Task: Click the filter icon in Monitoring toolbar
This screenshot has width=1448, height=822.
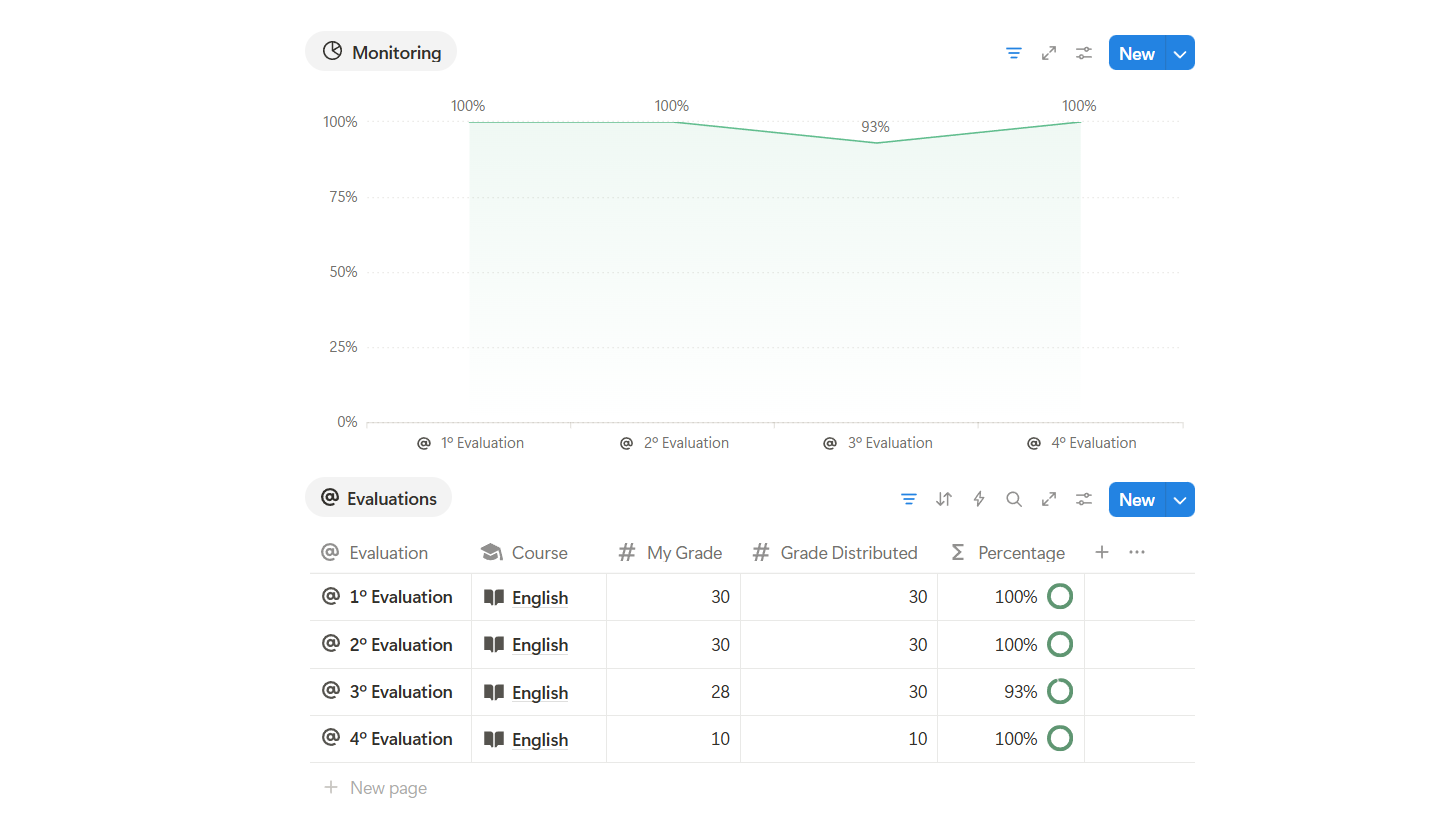Action: click(1014, 53)
